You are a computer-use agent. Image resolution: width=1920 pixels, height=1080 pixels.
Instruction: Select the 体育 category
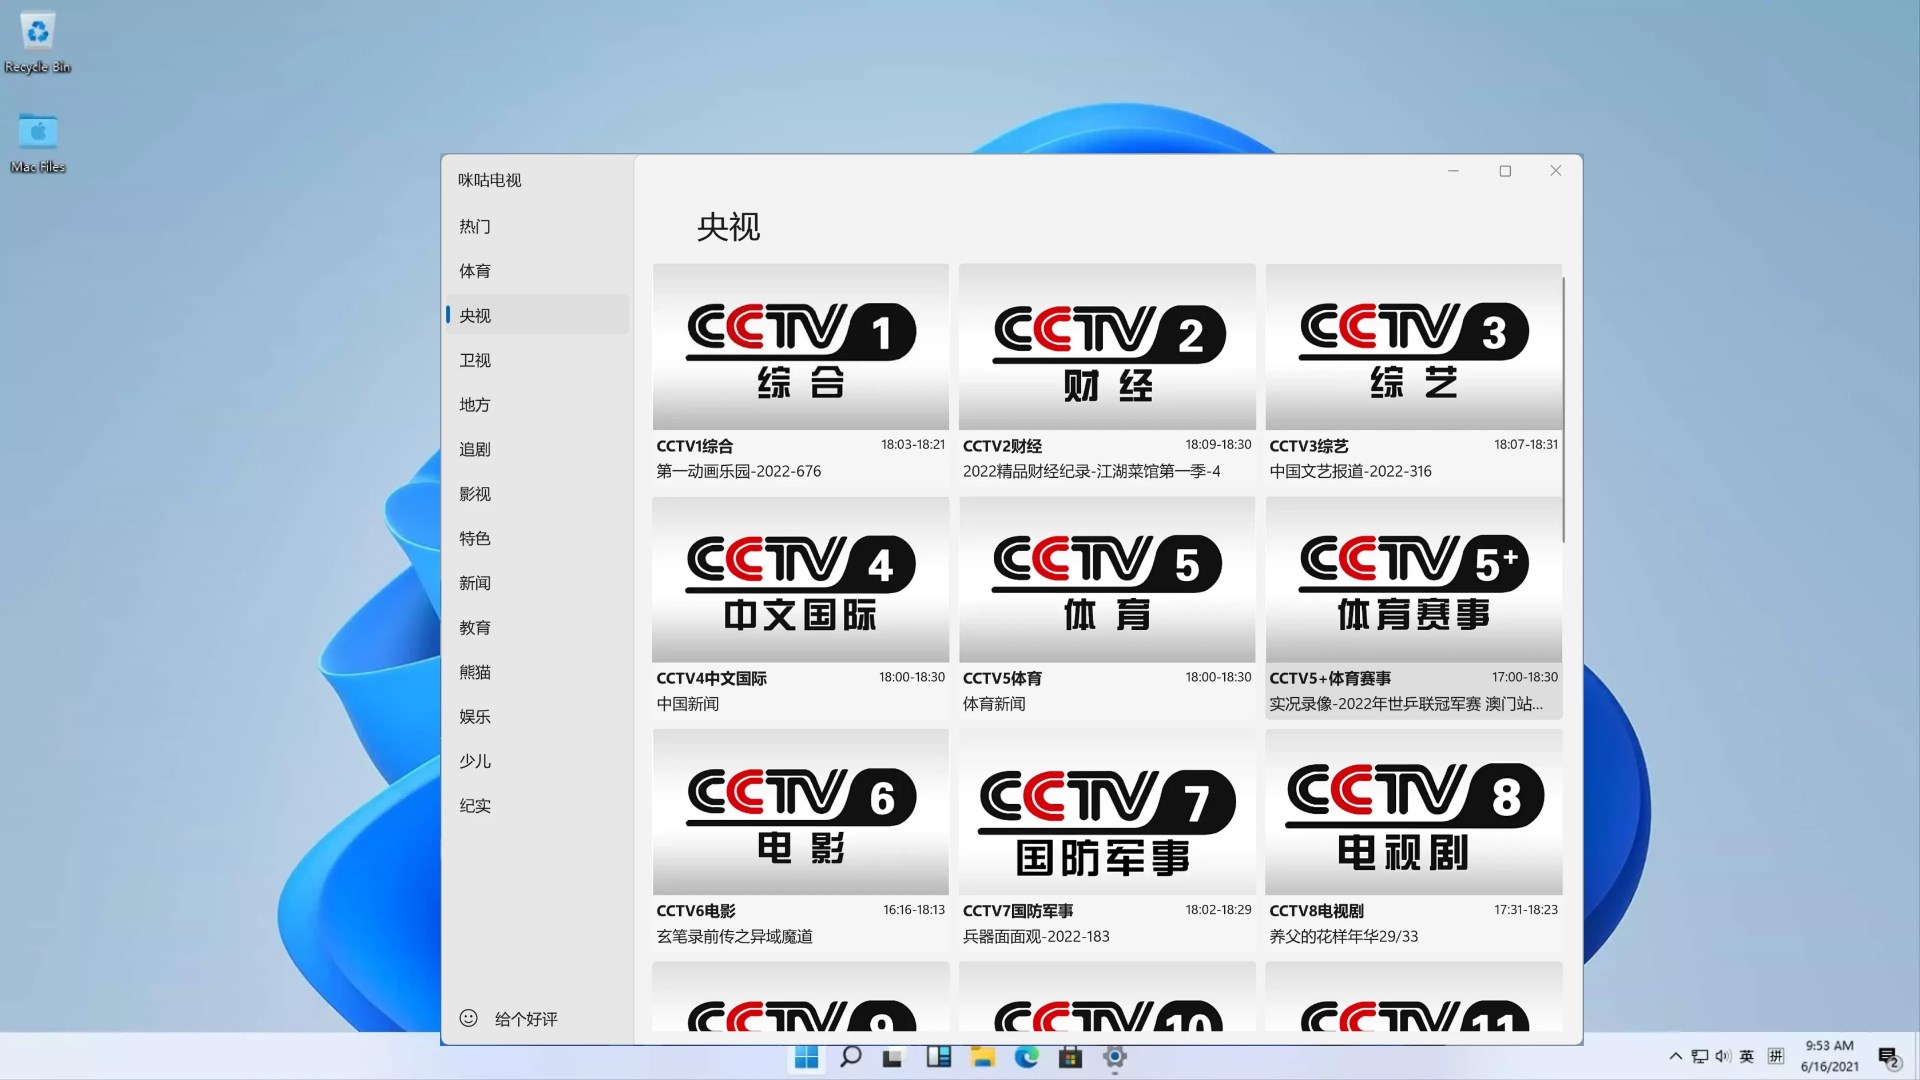(x=537, y=271)
